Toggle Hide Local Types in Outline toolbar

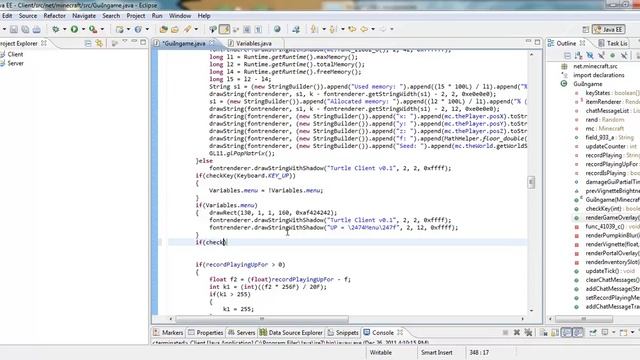(624, 55)
